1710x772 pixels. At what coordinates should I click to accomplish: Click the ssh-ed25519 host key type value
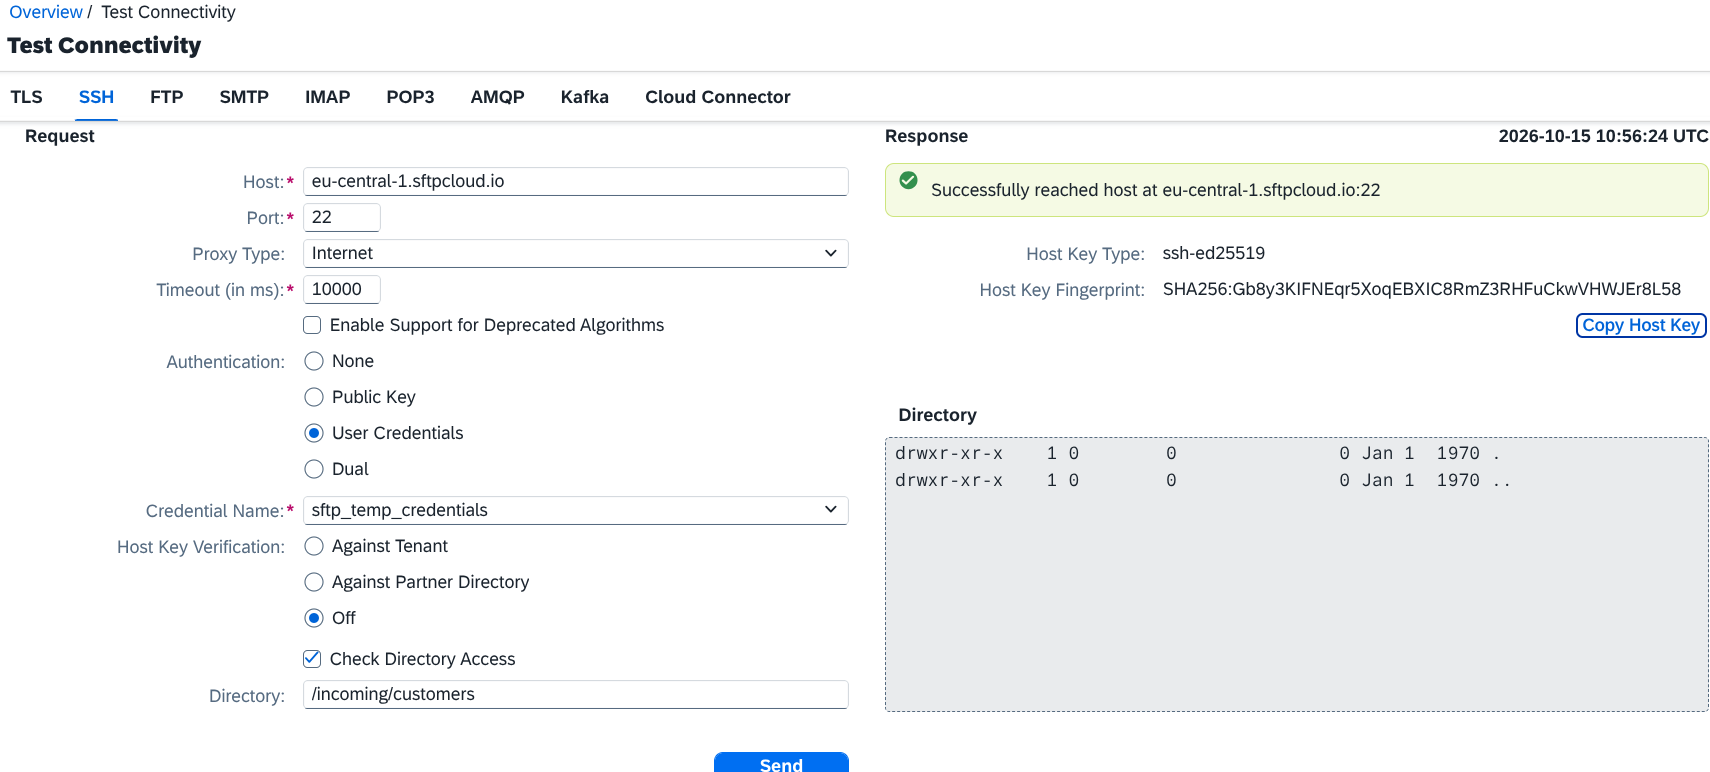1213,253
